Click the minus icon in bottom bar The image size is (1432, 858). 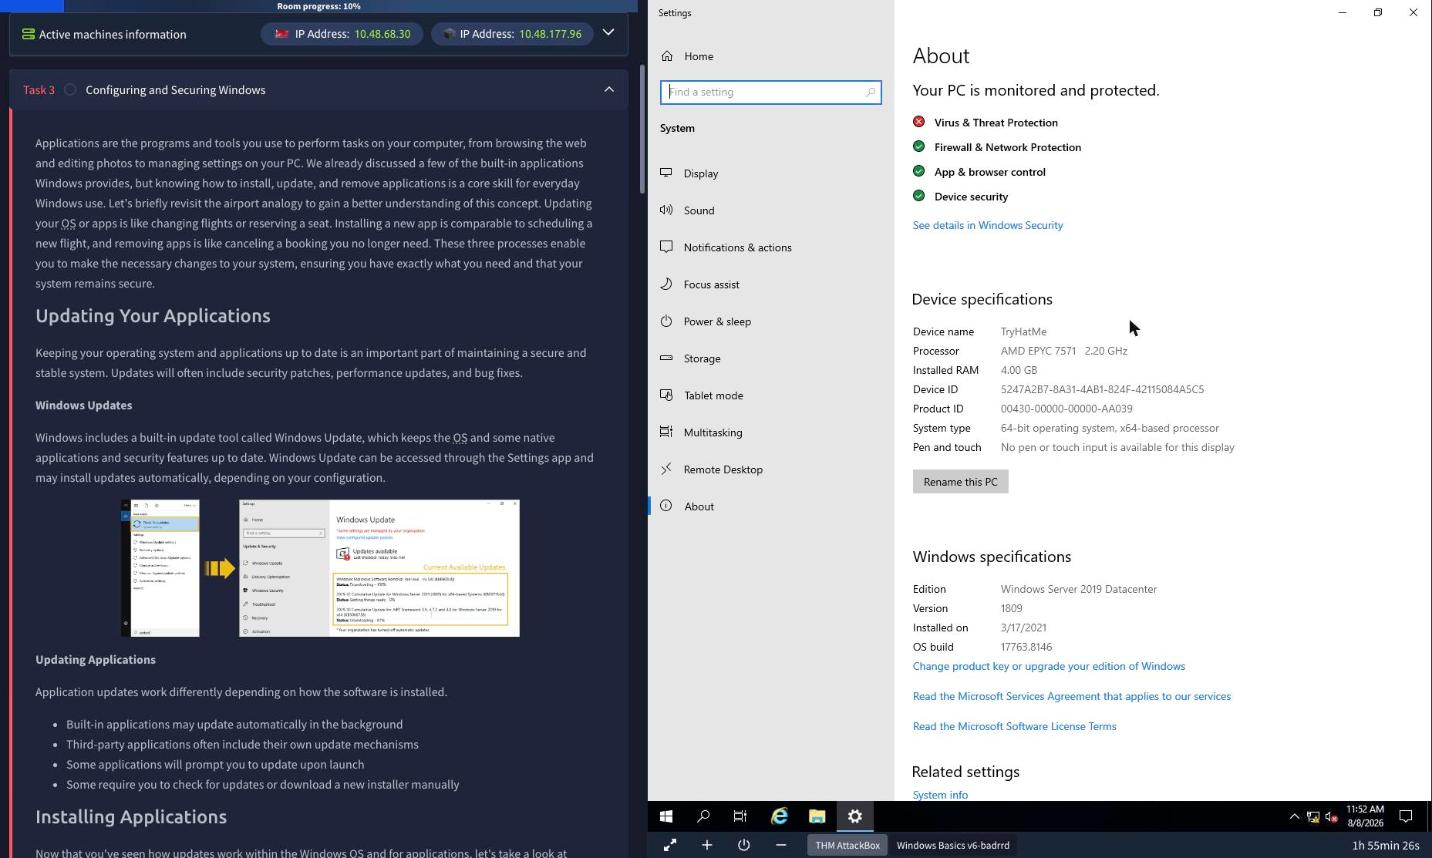(x=781, y=845)
